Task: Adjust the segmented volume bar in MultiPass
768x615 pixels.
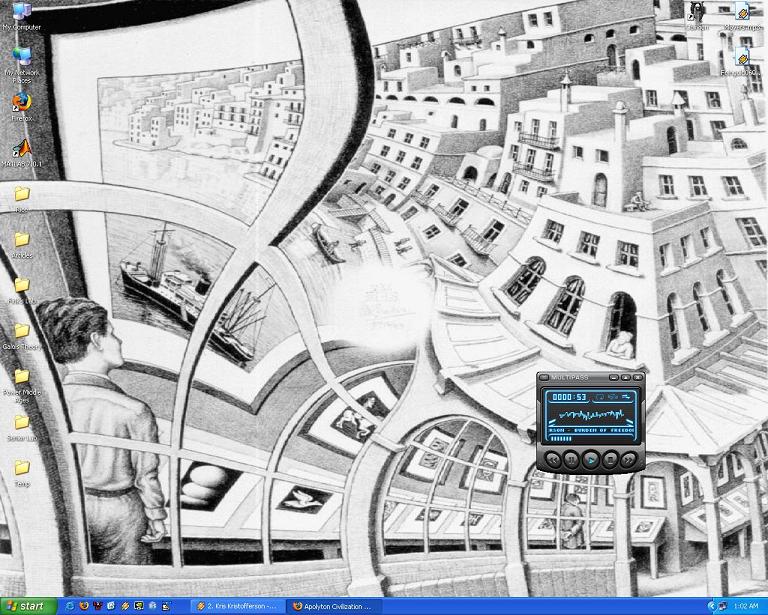Action: [x=561, y=439]
